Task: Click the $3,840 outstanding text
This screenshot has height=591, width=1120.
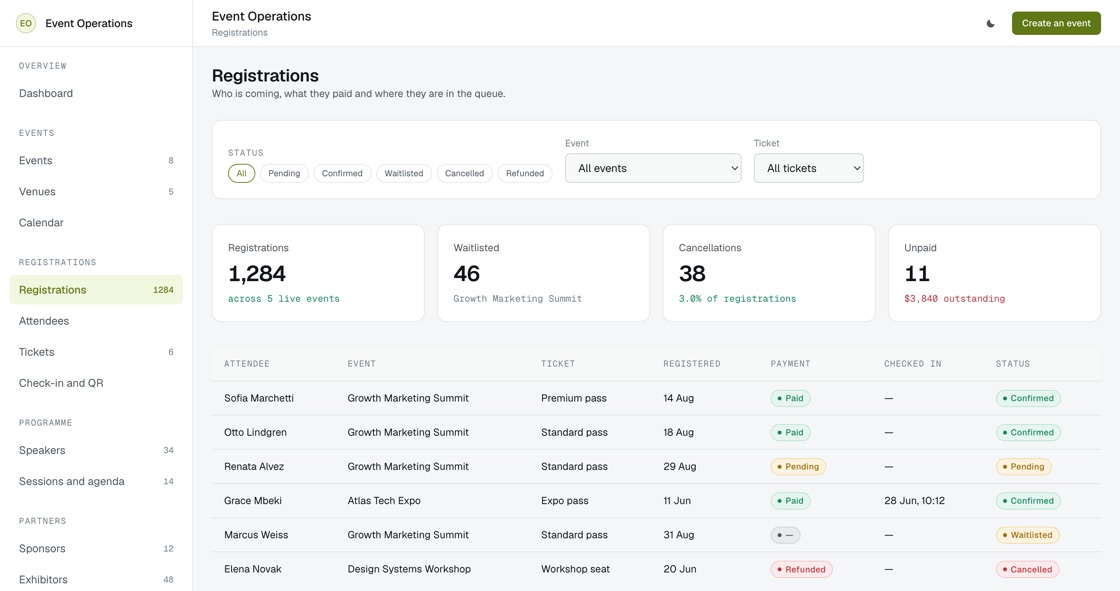Action: tap(954, 299)
